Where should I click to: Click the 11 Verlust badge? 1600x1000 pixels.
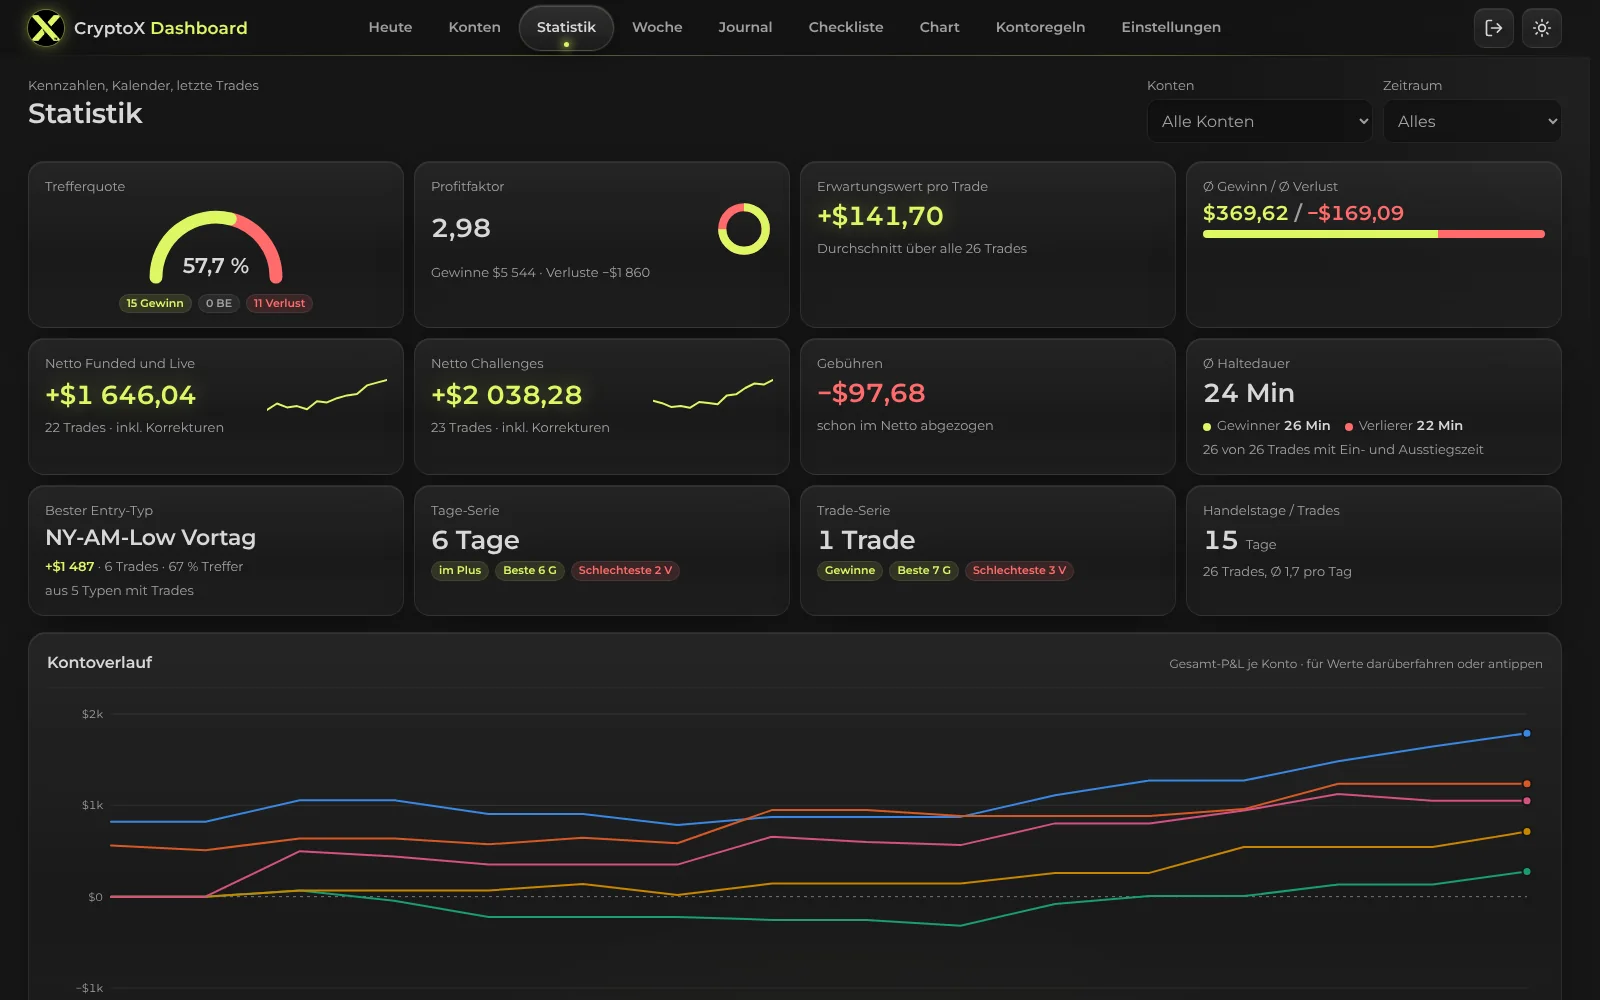(x=279, y=303)
